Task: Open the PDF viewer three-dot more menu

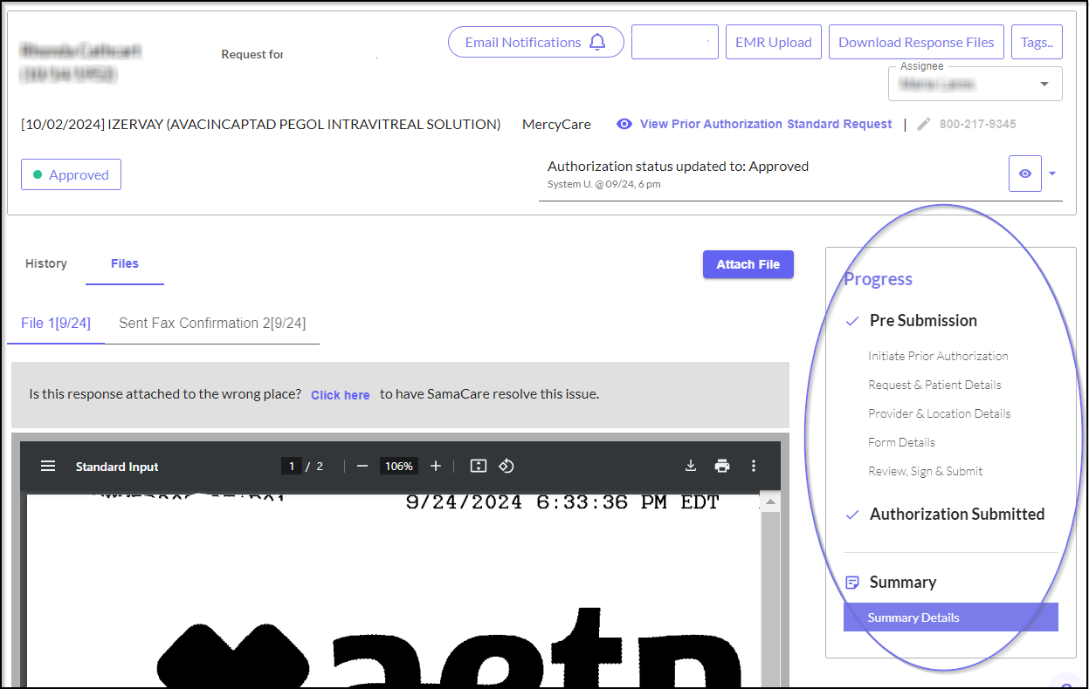Action: click(x=754, y=466)
